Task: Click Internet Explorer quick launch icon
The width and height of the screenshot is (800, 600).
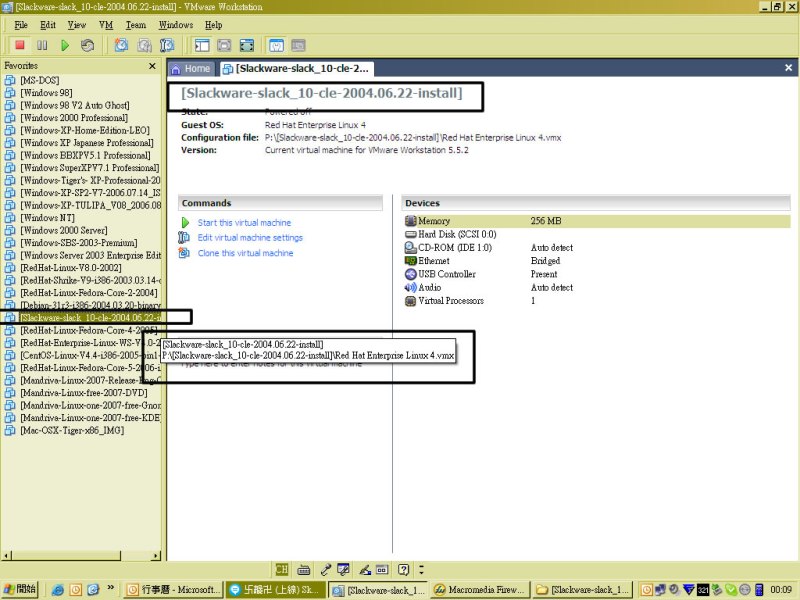Action: point(58,590)
